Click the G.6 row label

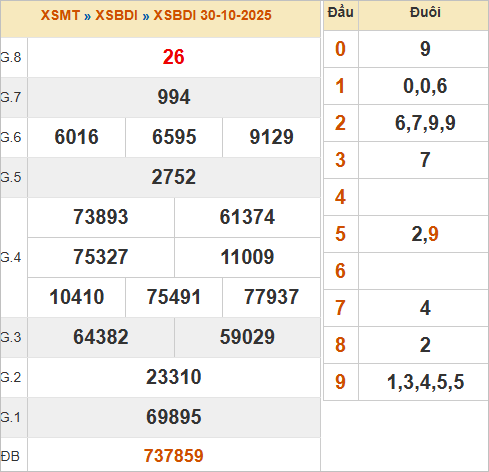click(11, 137)
